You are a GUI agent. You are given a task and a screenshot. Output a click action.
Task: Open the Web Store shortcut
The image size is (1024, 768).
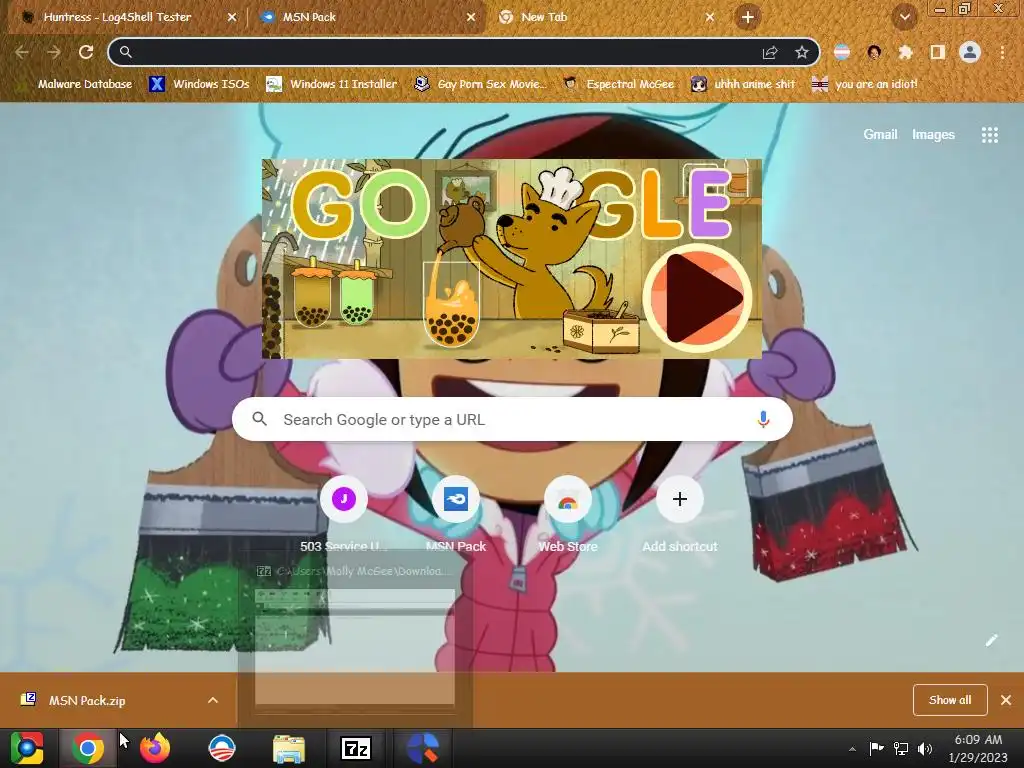click(568, 515)
